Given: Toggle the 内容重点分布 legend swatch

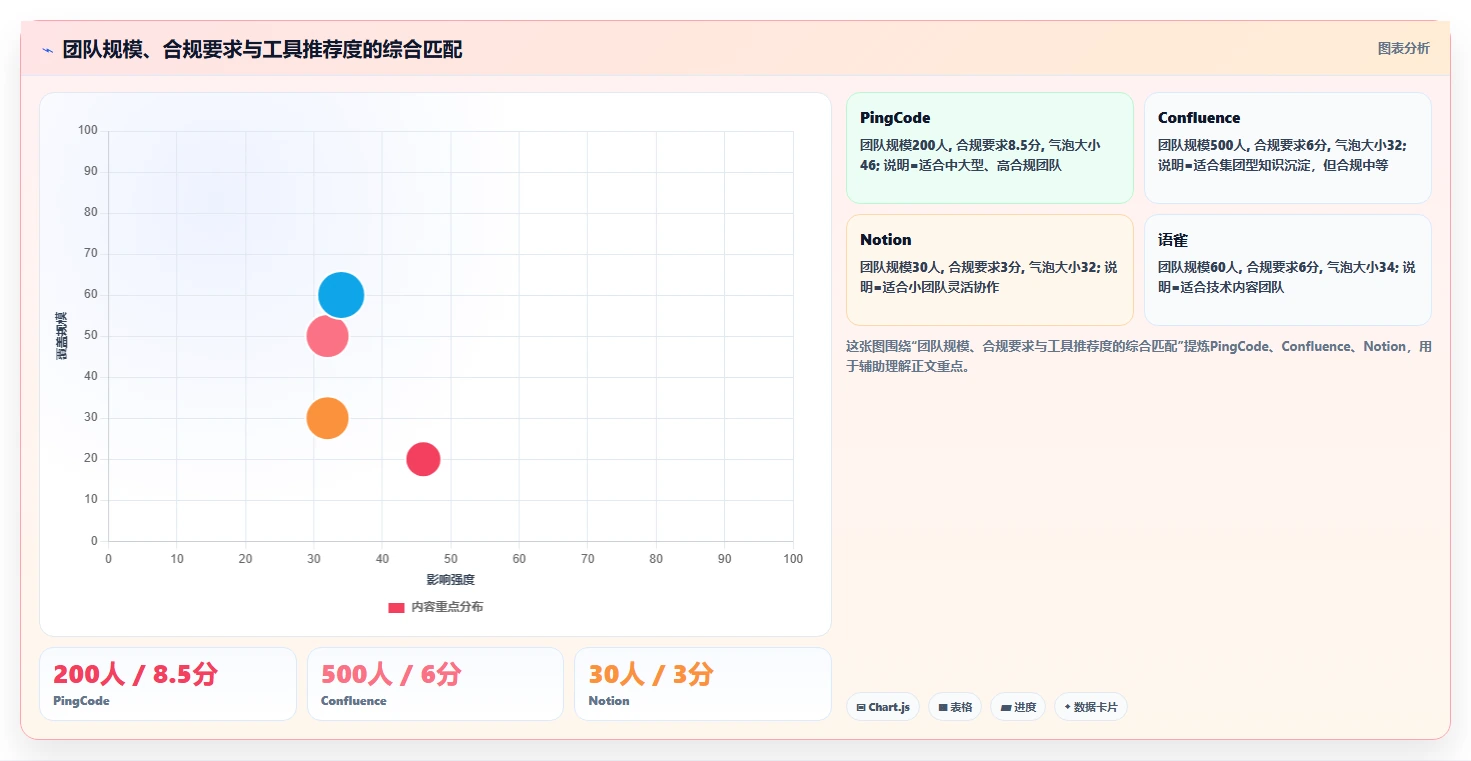Looking at the screenshot, I should pyautogui.click(x=396, y=607).
